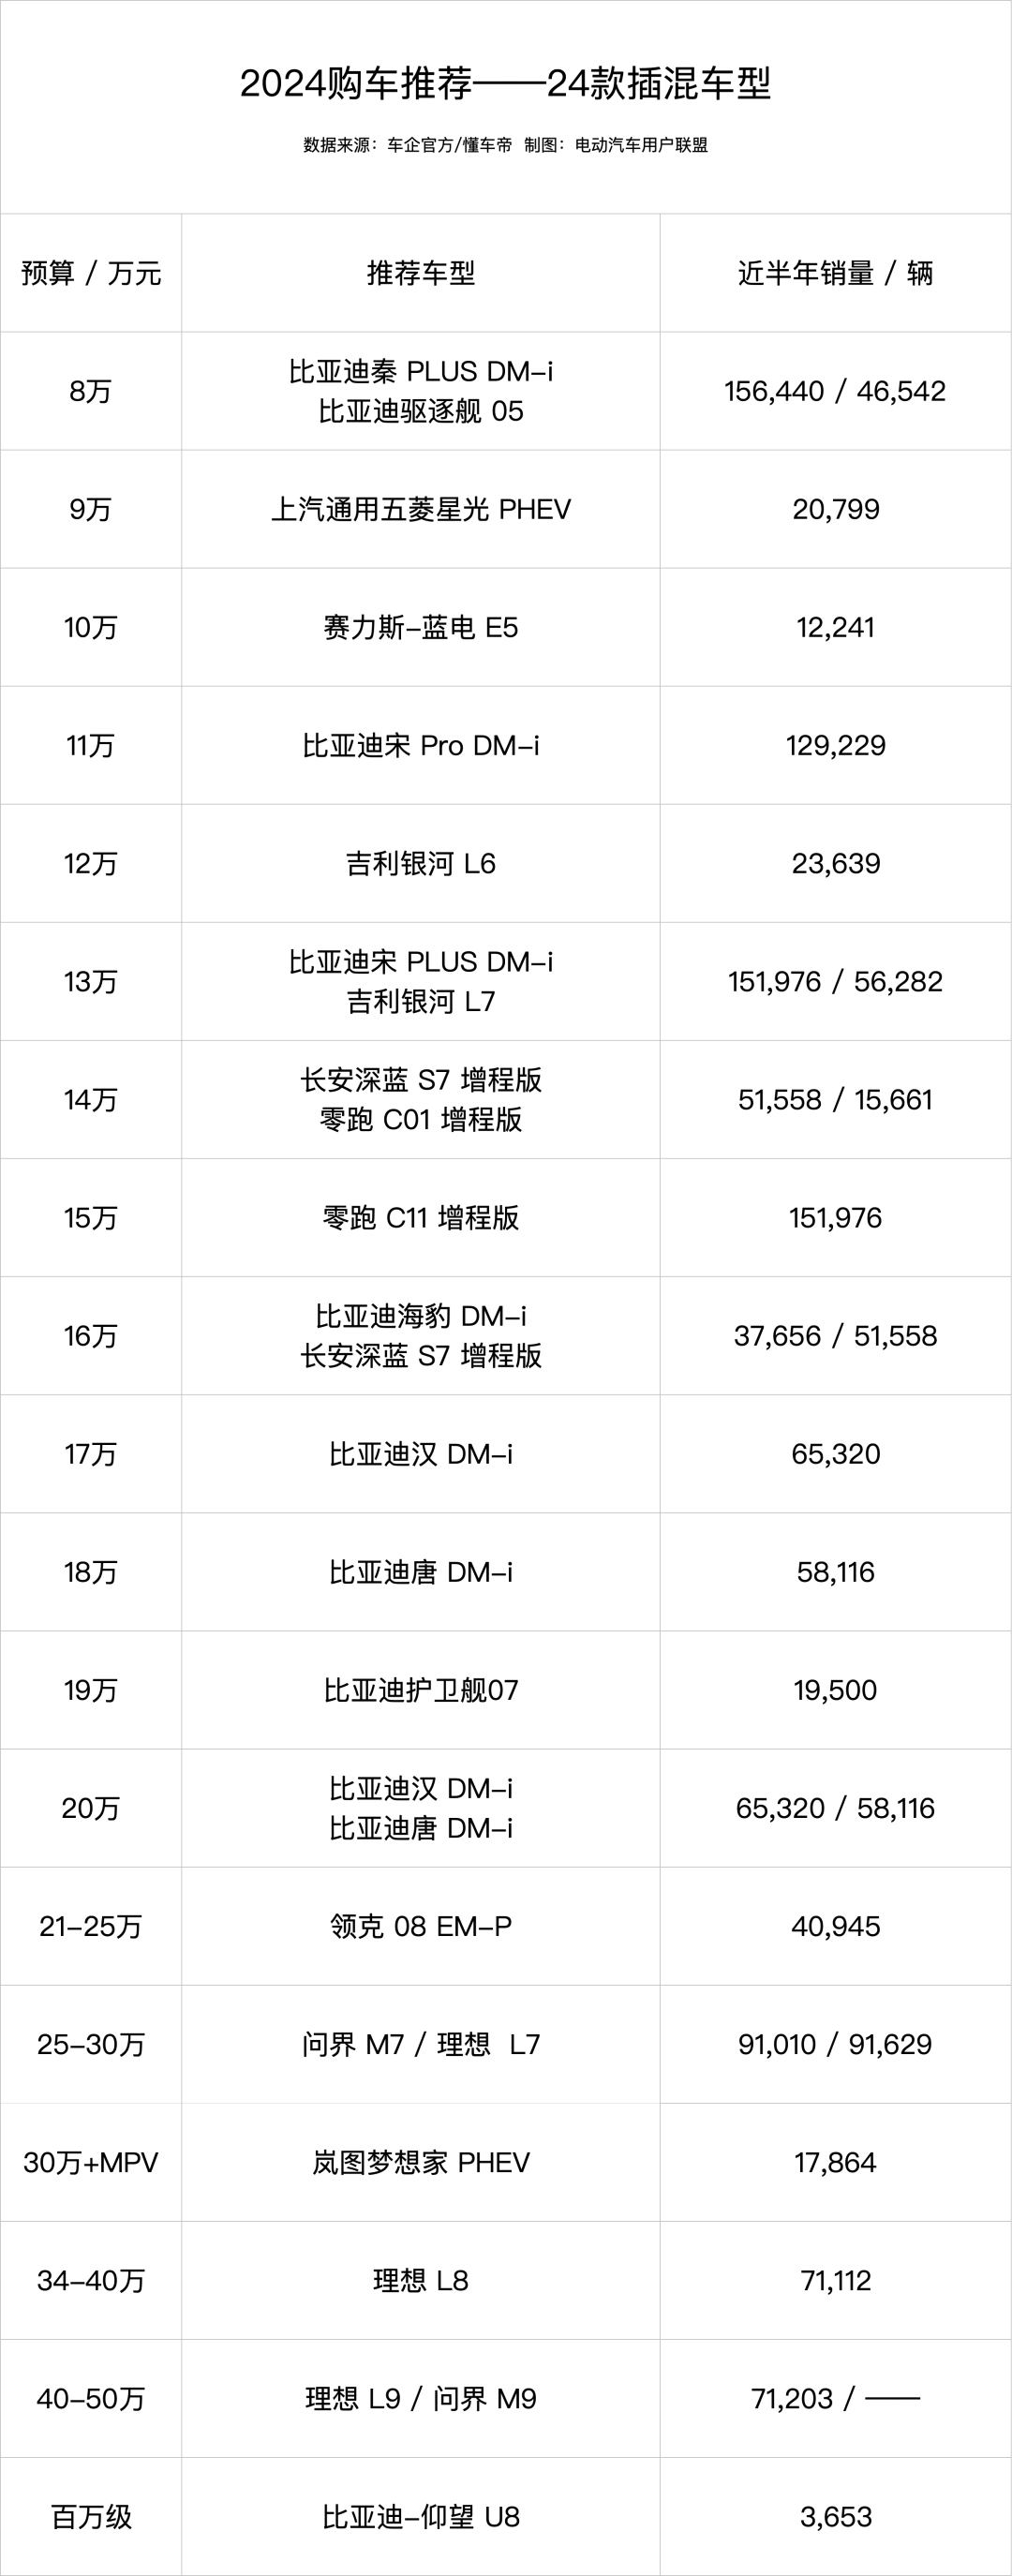Select the 推荐车型 column header
The image size is (1012, 2576).
(x=421, y=273)
